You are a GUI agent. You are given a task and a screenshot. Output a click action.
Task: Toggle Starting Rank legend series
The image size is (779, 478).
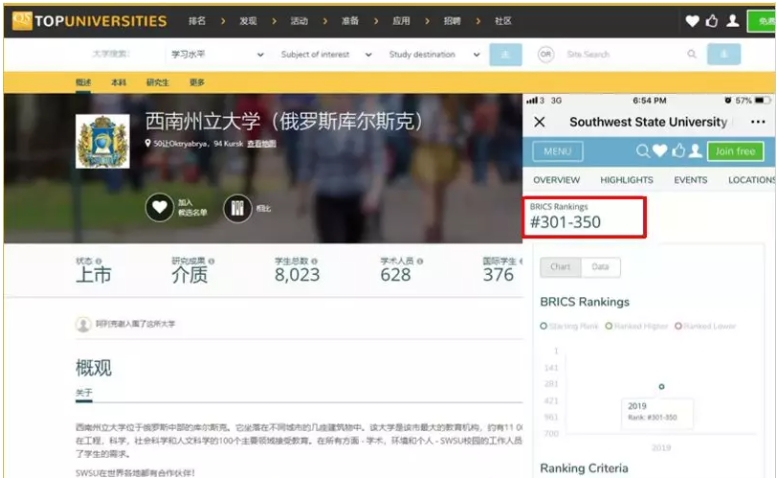click(x=569, y=326)
